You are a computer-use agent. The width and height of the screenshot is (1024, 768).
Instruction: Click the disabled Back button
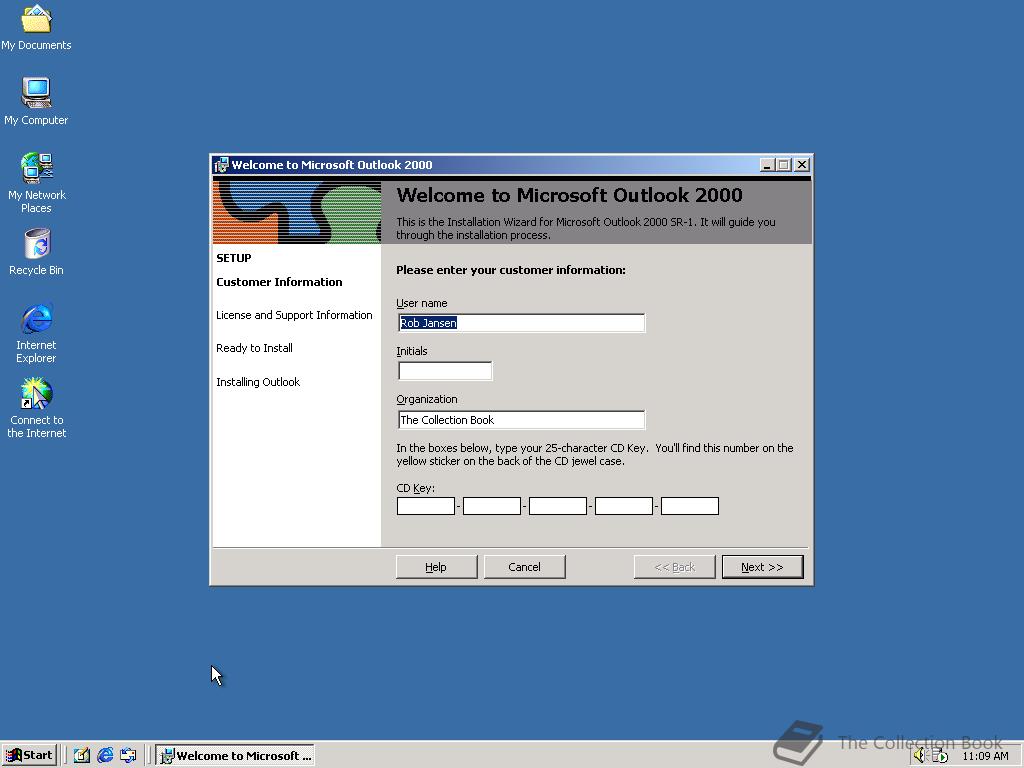point(675,567)
